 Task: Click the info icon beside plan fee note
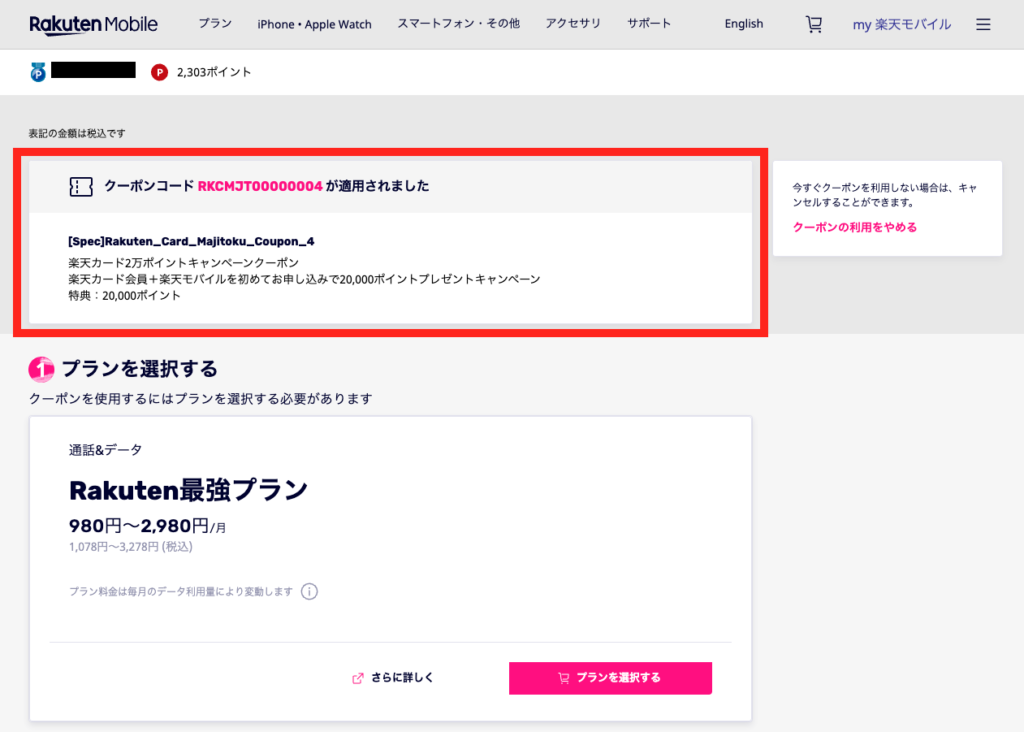point(309,592)
